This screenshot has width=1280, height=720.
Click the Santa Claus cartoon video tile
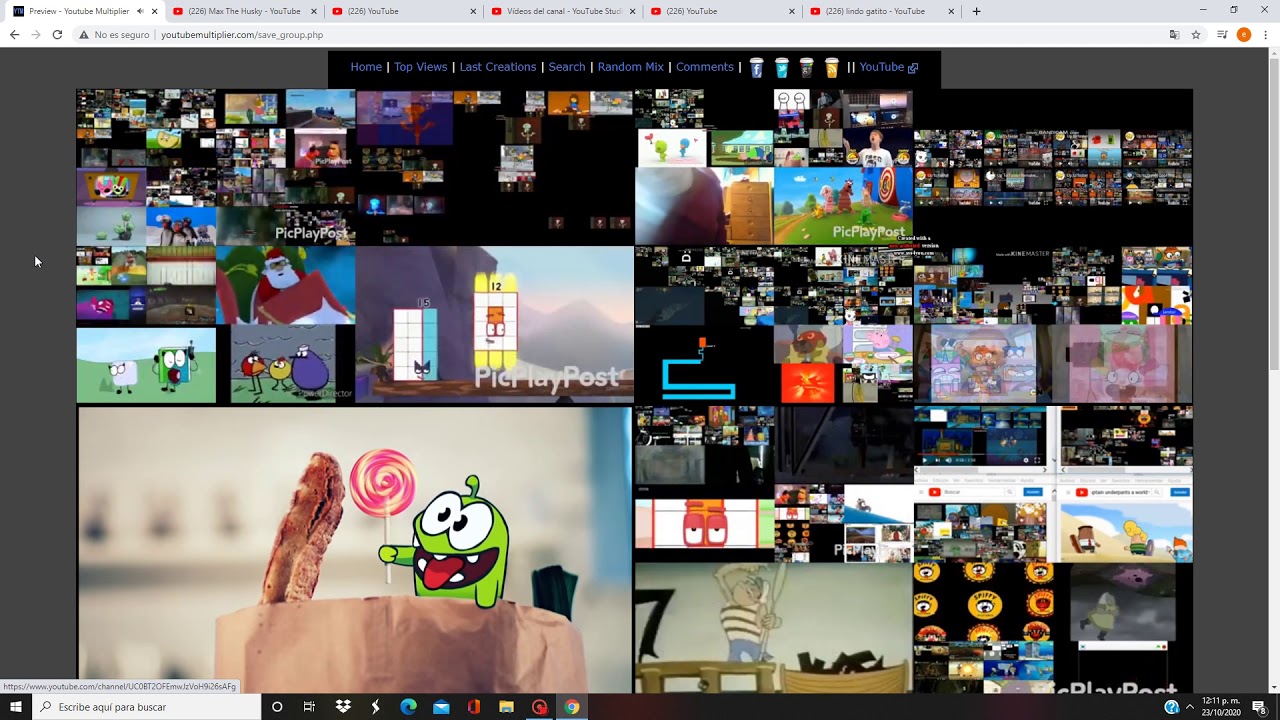[x=286, y=285]
